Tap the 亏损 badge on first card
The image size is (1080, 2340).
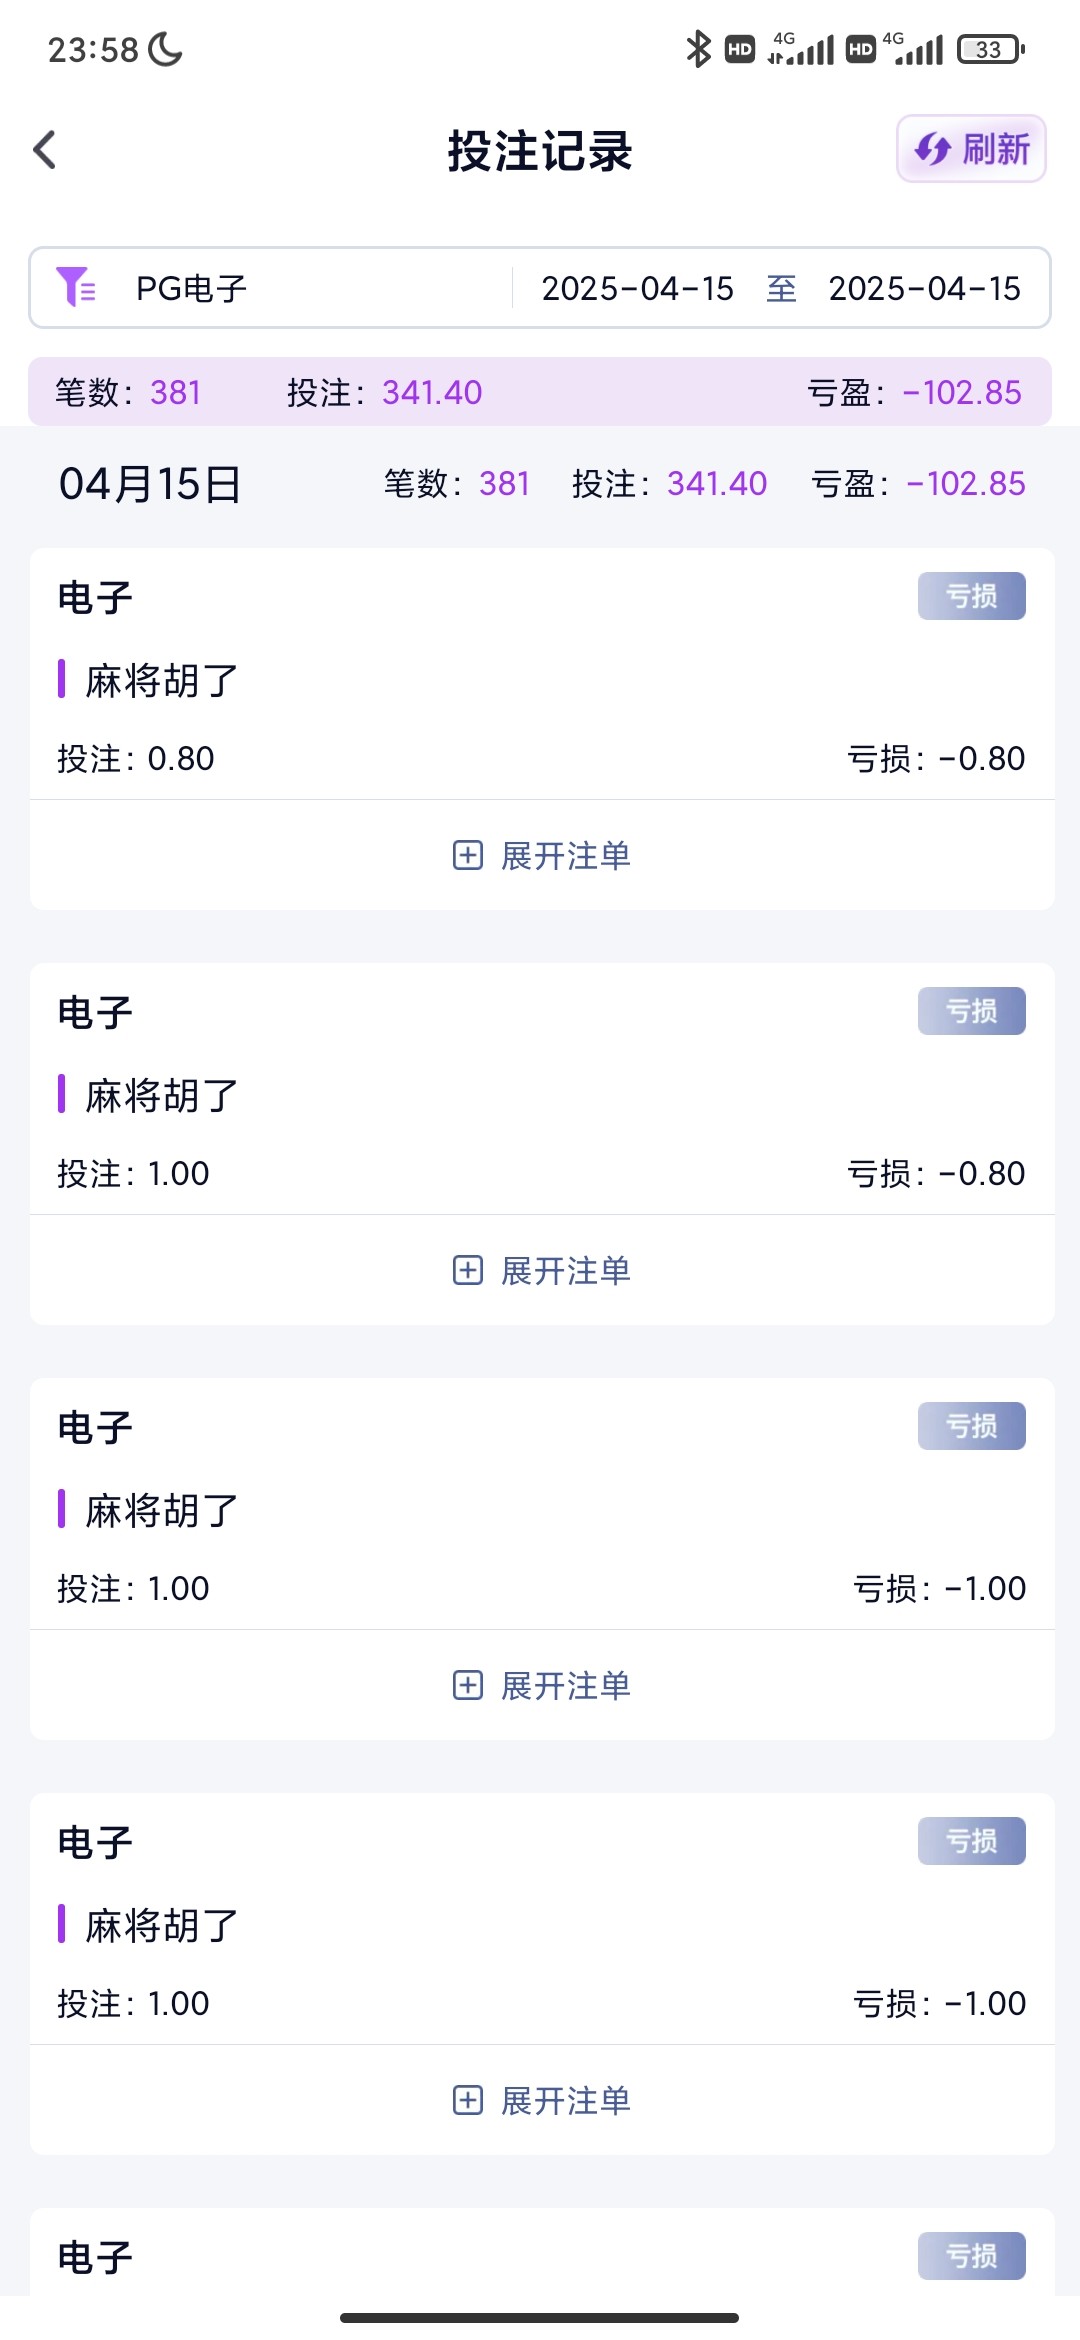click(971, 596)
